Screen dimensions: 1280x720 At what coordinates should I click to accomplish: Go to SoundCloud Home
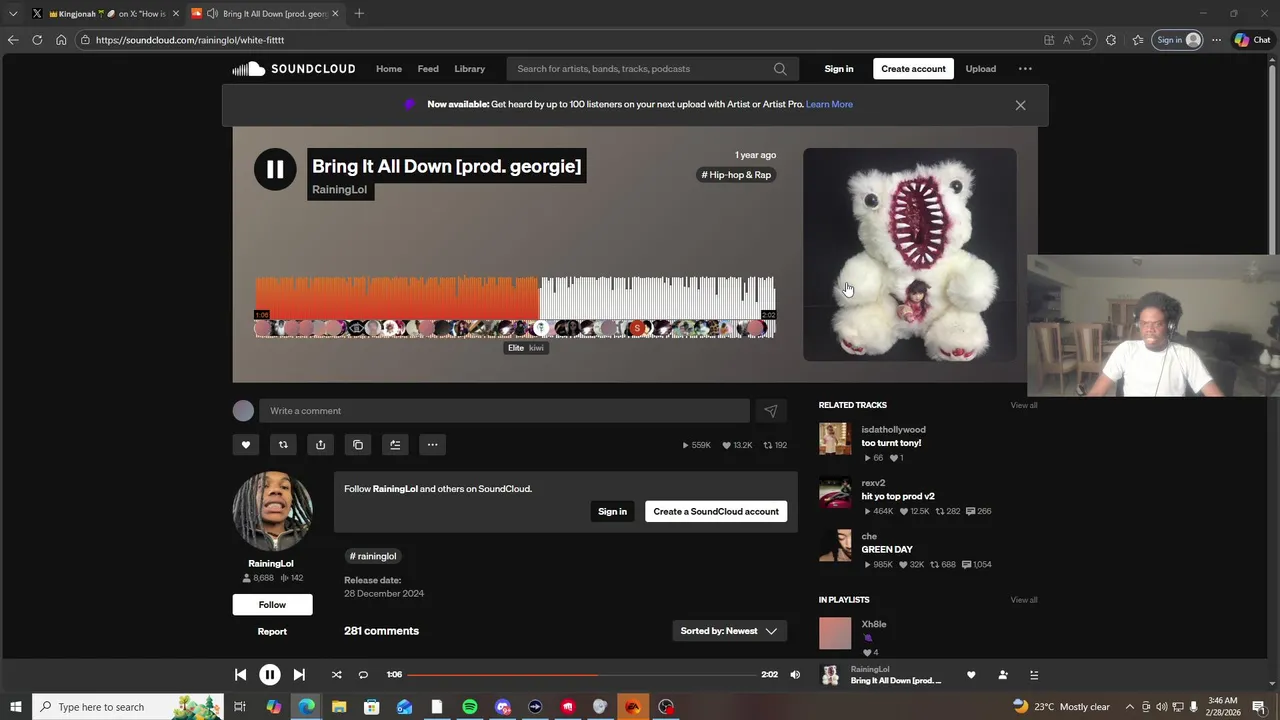(x=389, y=69)
